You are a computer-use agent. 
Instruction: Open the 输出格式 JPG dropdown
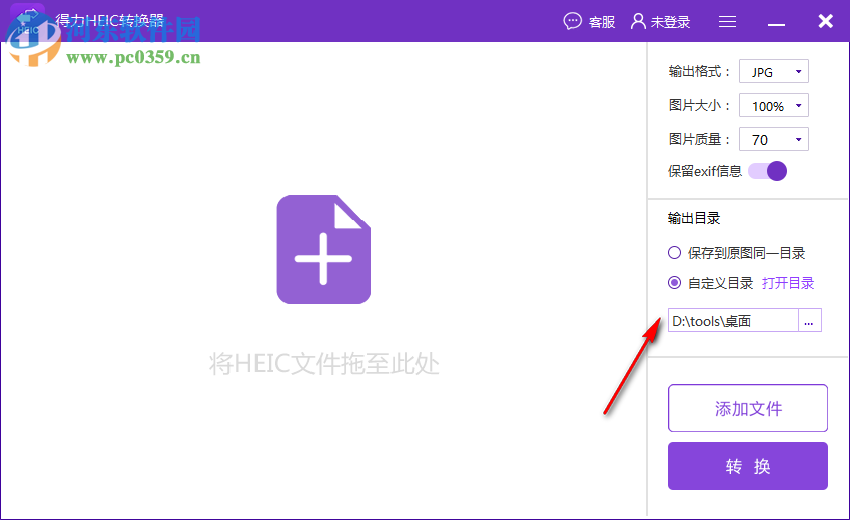coord(774,72)
